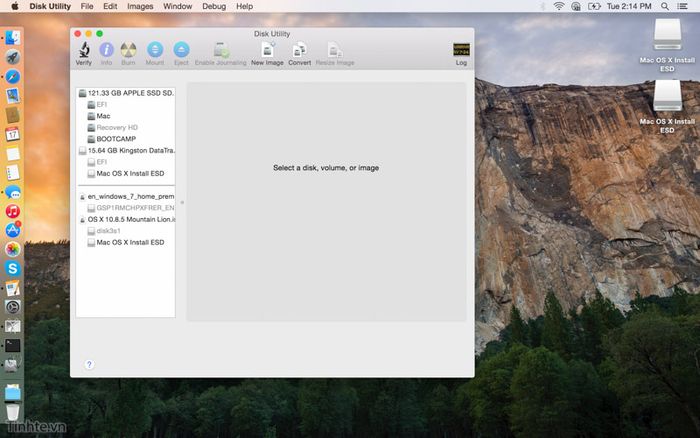Open Info from the toolbar
Viewport: 700px width, 438px height.
pos(106,54)
